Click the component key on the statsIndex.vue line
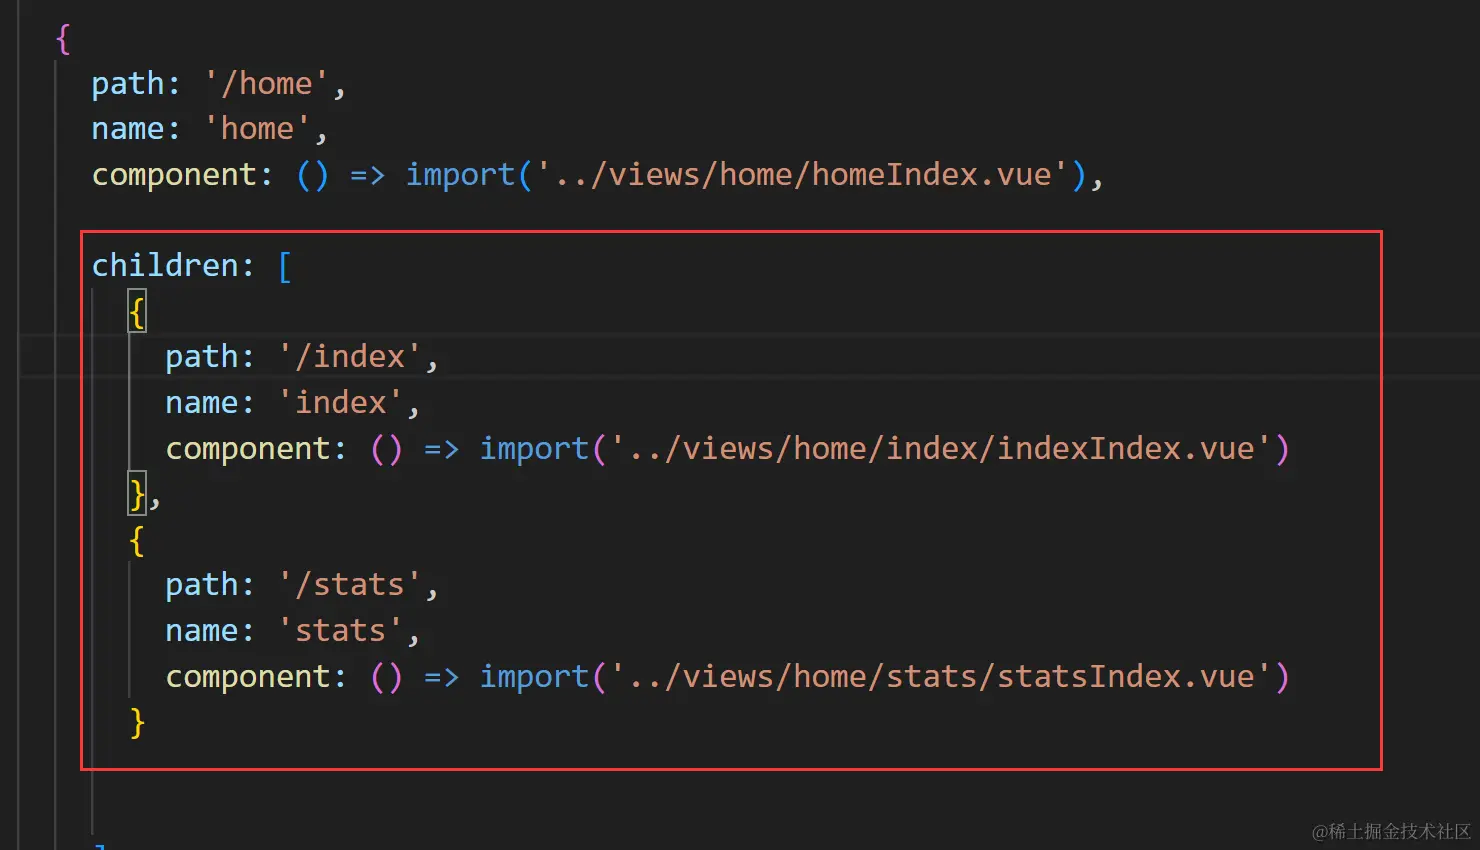The image size is (1480, 850). [248, 677]
